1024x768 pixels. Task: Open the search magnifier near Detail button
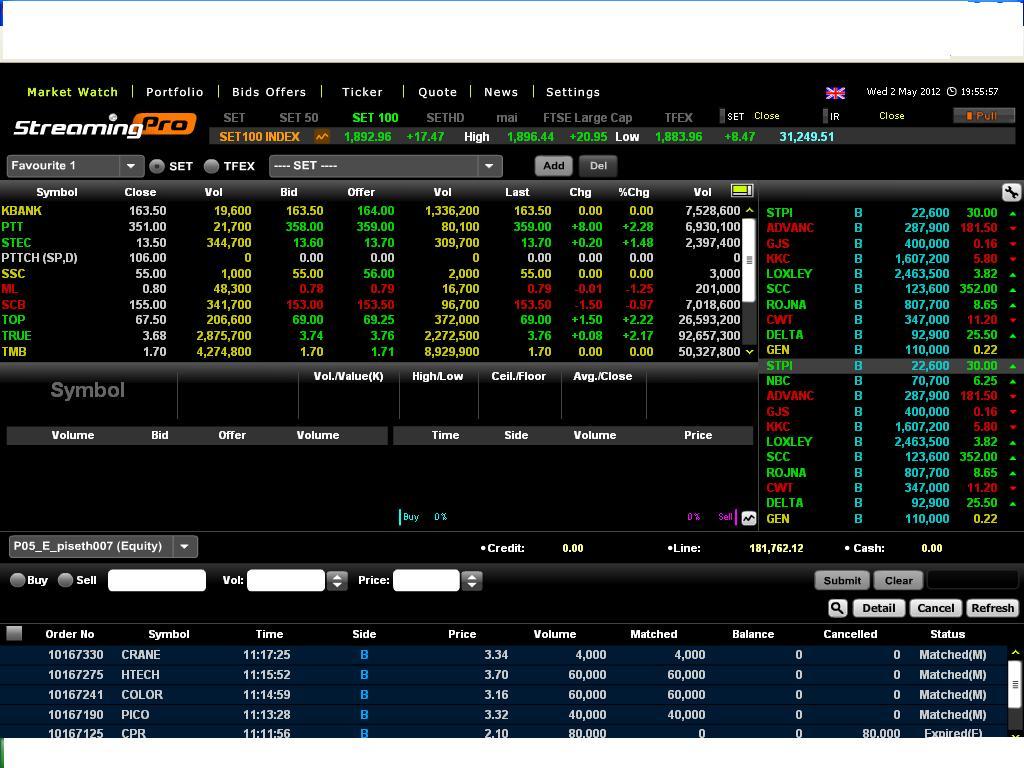point(837,607)
